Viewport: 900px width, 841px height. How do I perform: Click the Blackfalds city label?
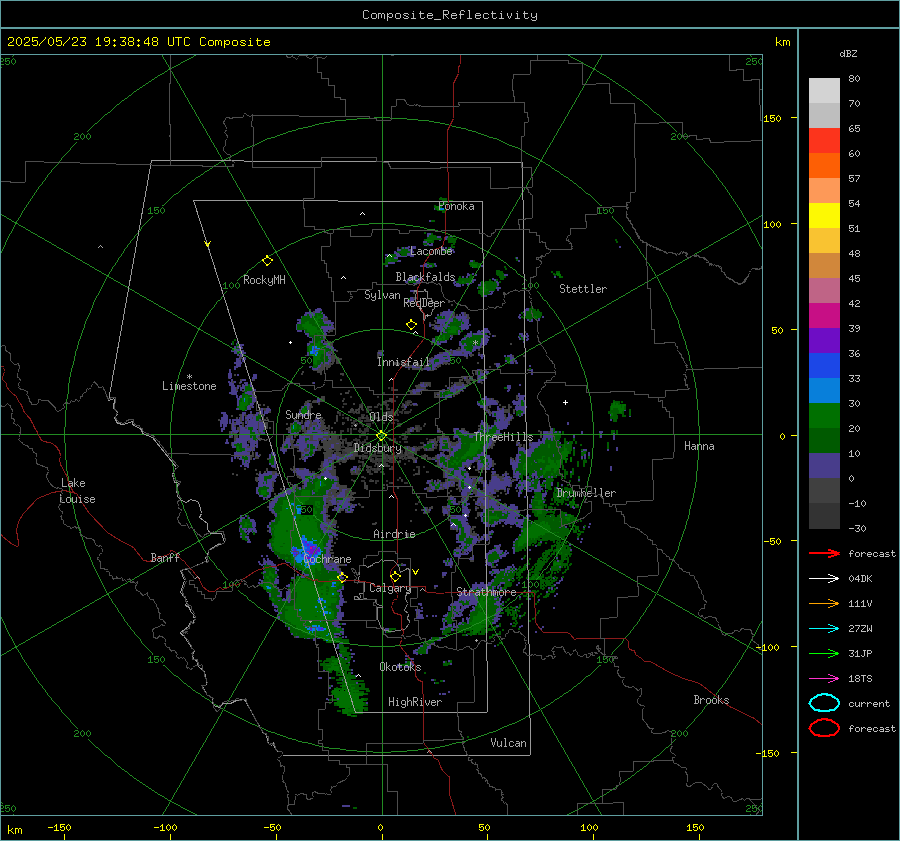click(x=425, y=277)
